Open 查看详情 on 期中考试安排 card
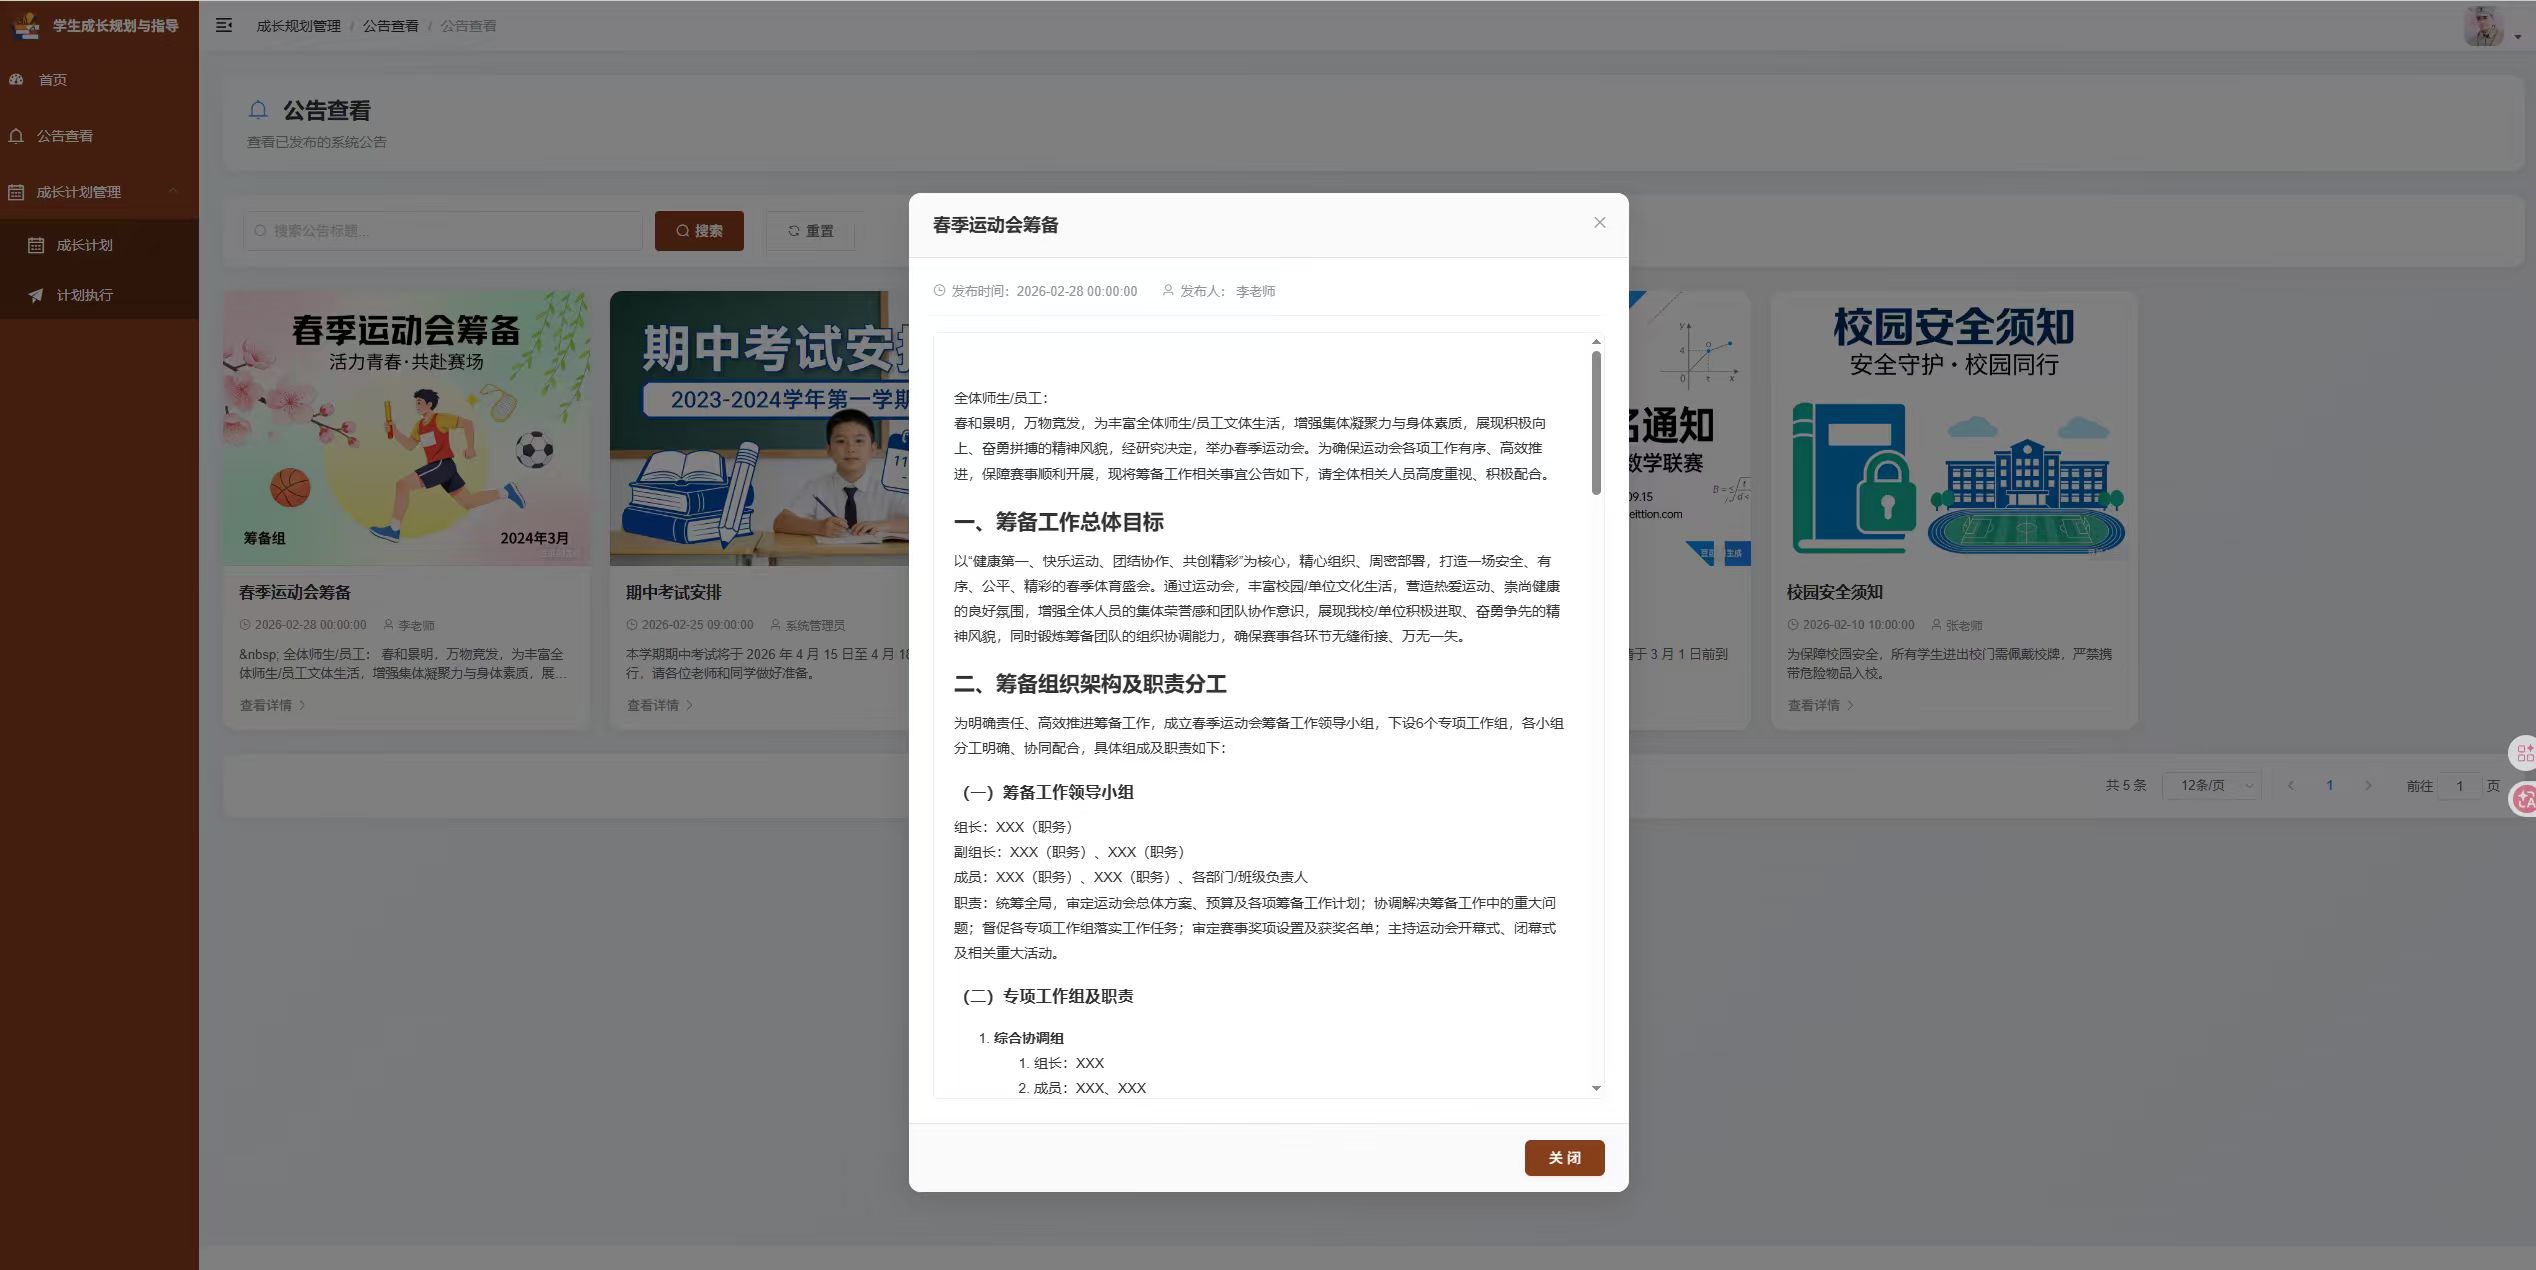2536x1270 pixels. [x=659, y=705]
